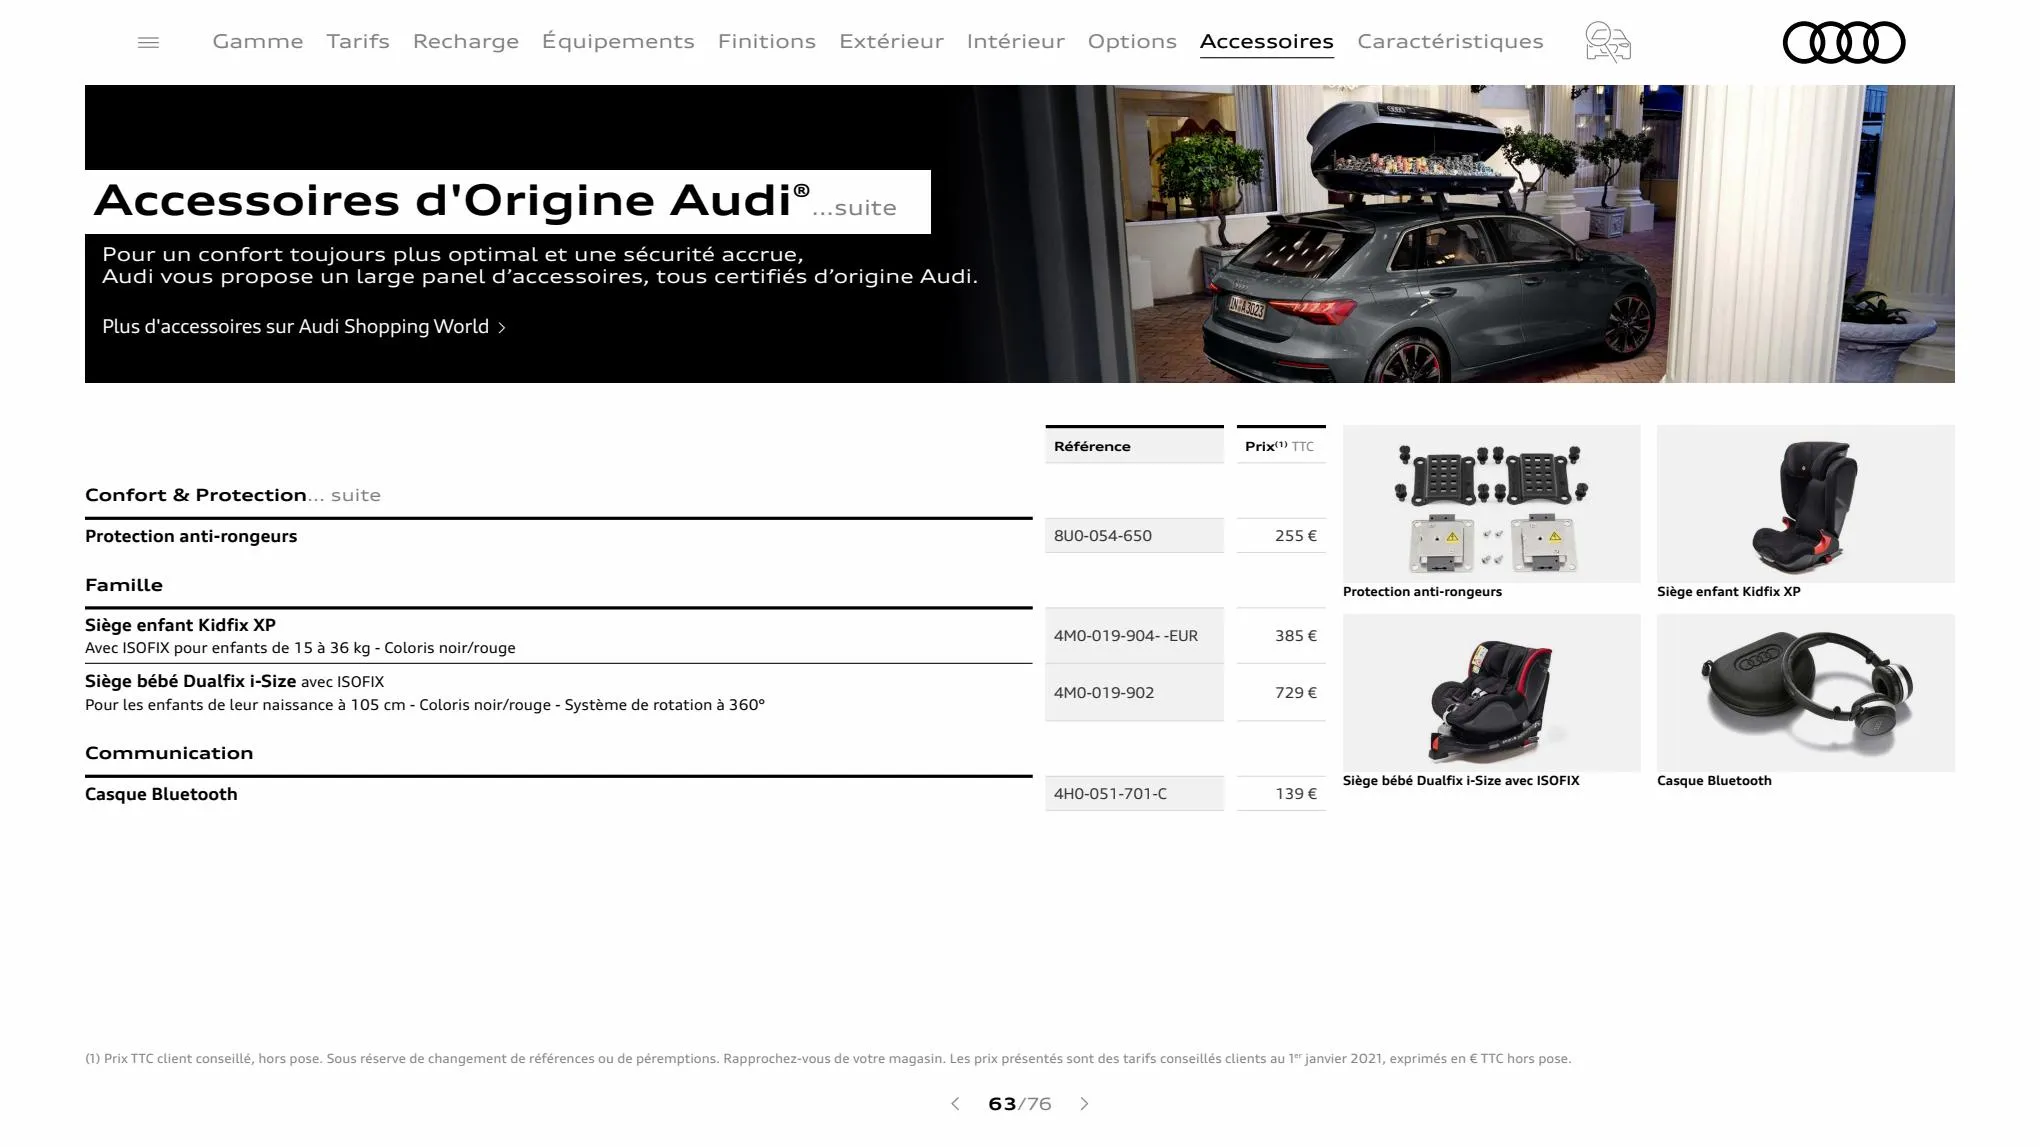Click the Dualfix 360° rotation description
Image resolution: width=2040 pixels, height=1147 pixels.
coord(425,705)
